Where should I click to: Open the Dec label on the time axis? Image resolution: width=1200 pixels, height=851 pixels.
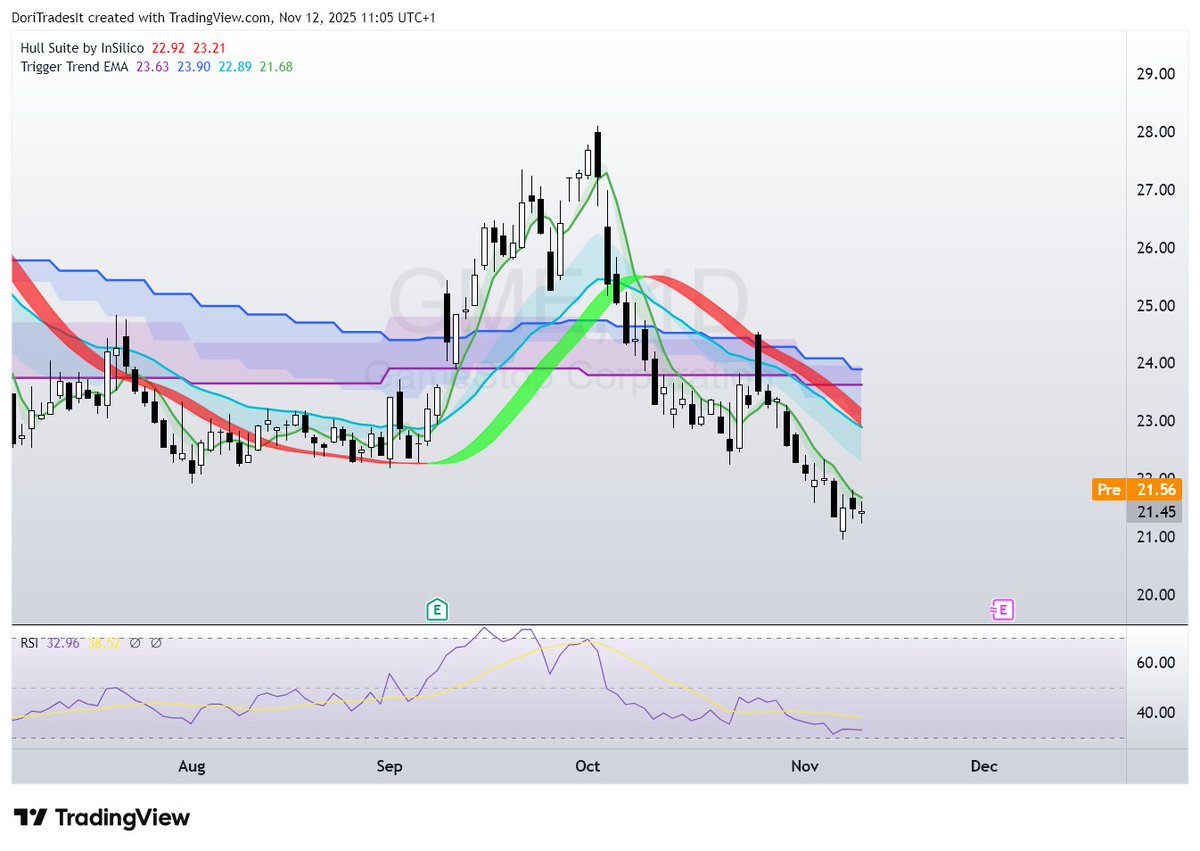(982, 766)
